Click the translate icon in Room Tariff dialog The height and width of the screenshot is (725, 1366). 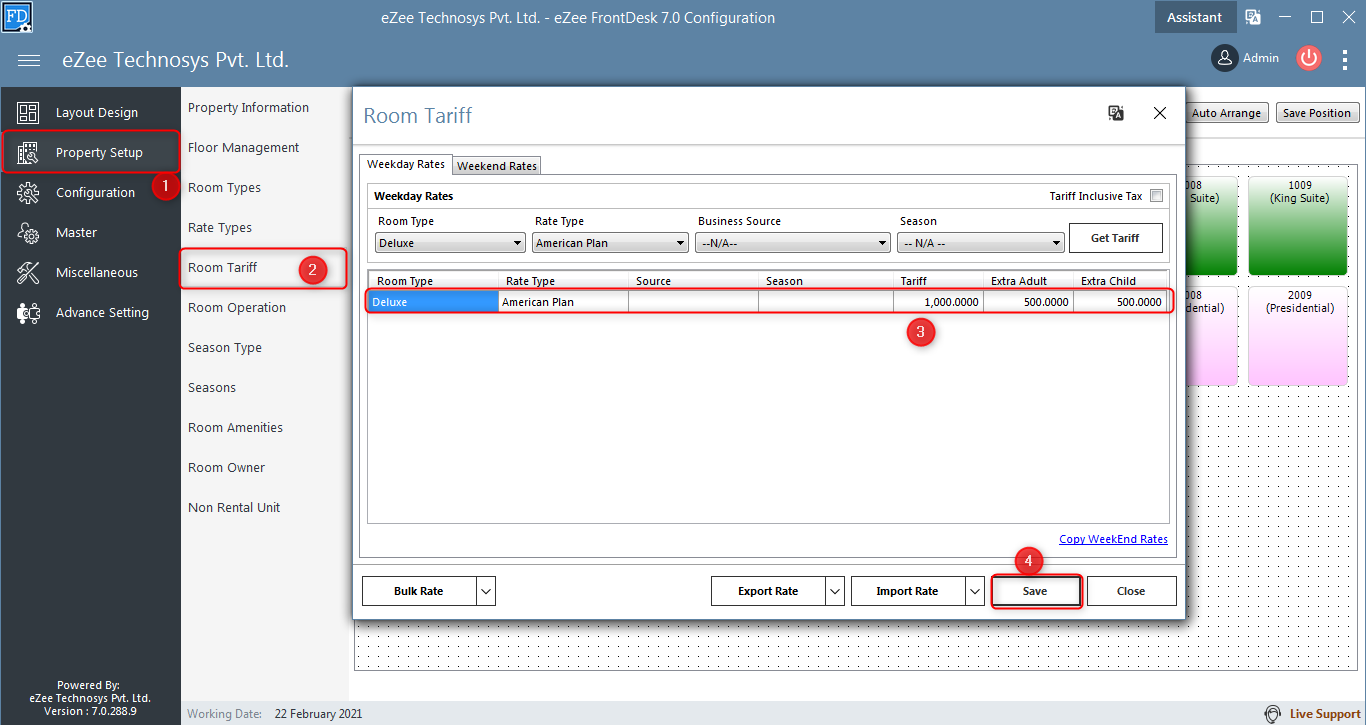coord(1116,113)
